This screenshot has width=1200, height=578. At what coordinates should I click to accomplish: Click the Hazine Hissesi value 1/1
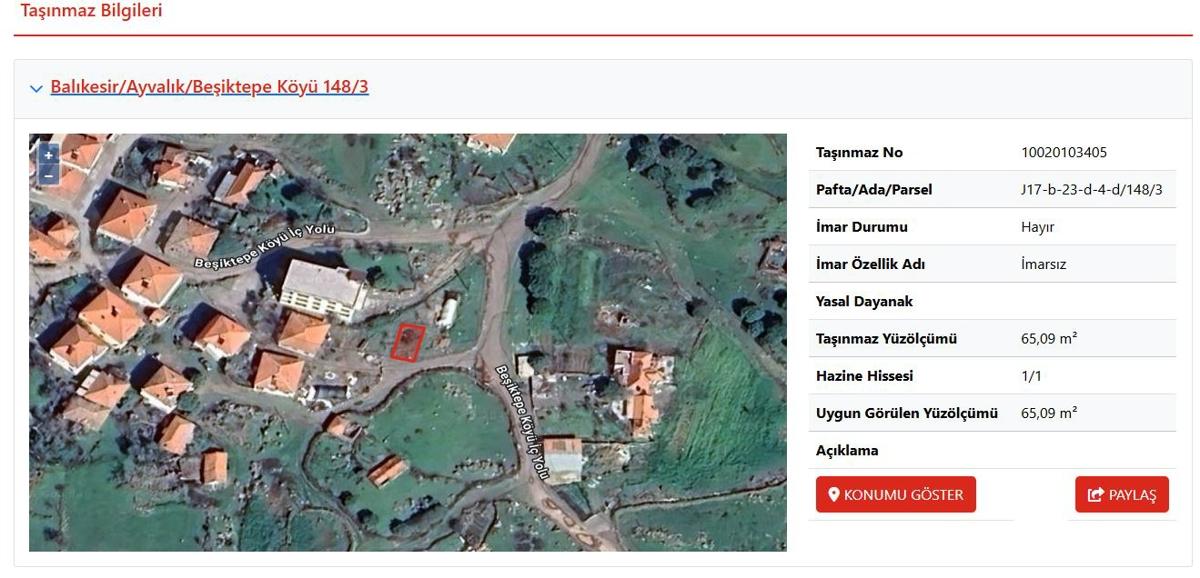pos(1032,376)
